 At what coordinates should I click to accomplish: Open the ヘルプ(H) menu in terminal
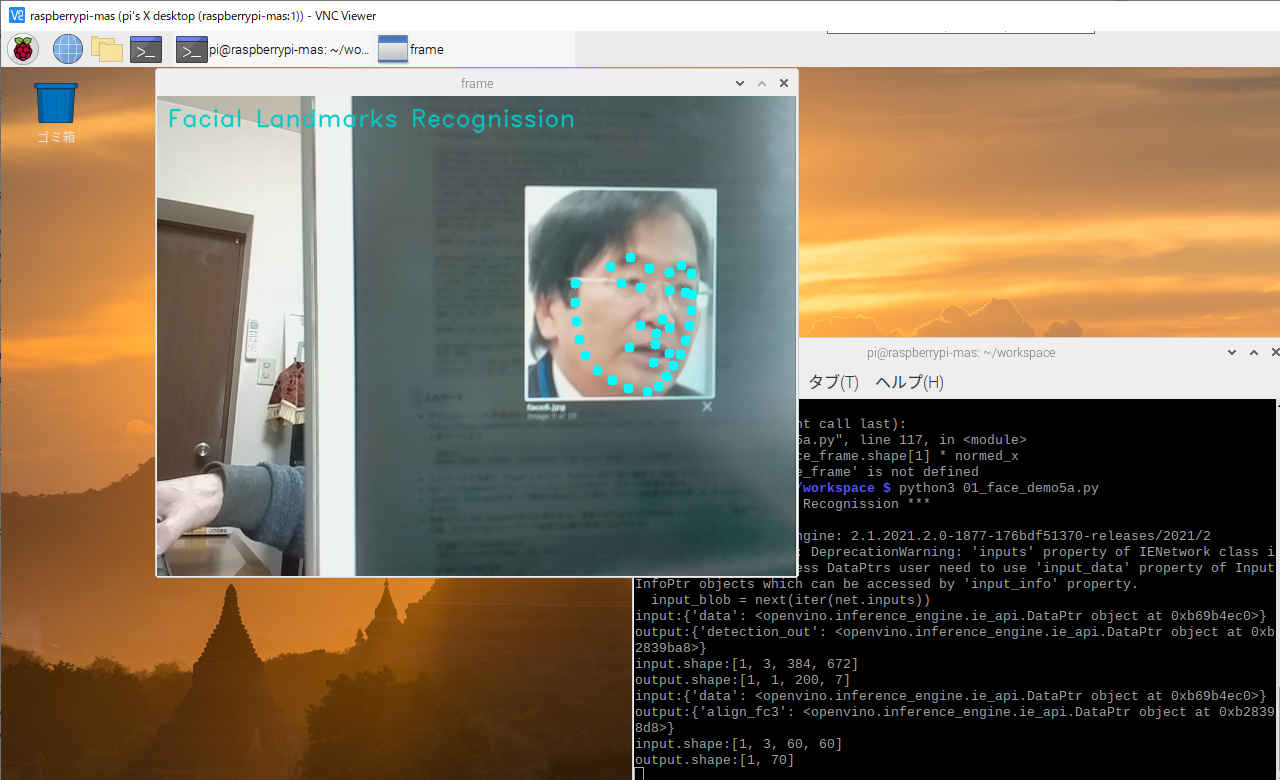pos(909,382)
